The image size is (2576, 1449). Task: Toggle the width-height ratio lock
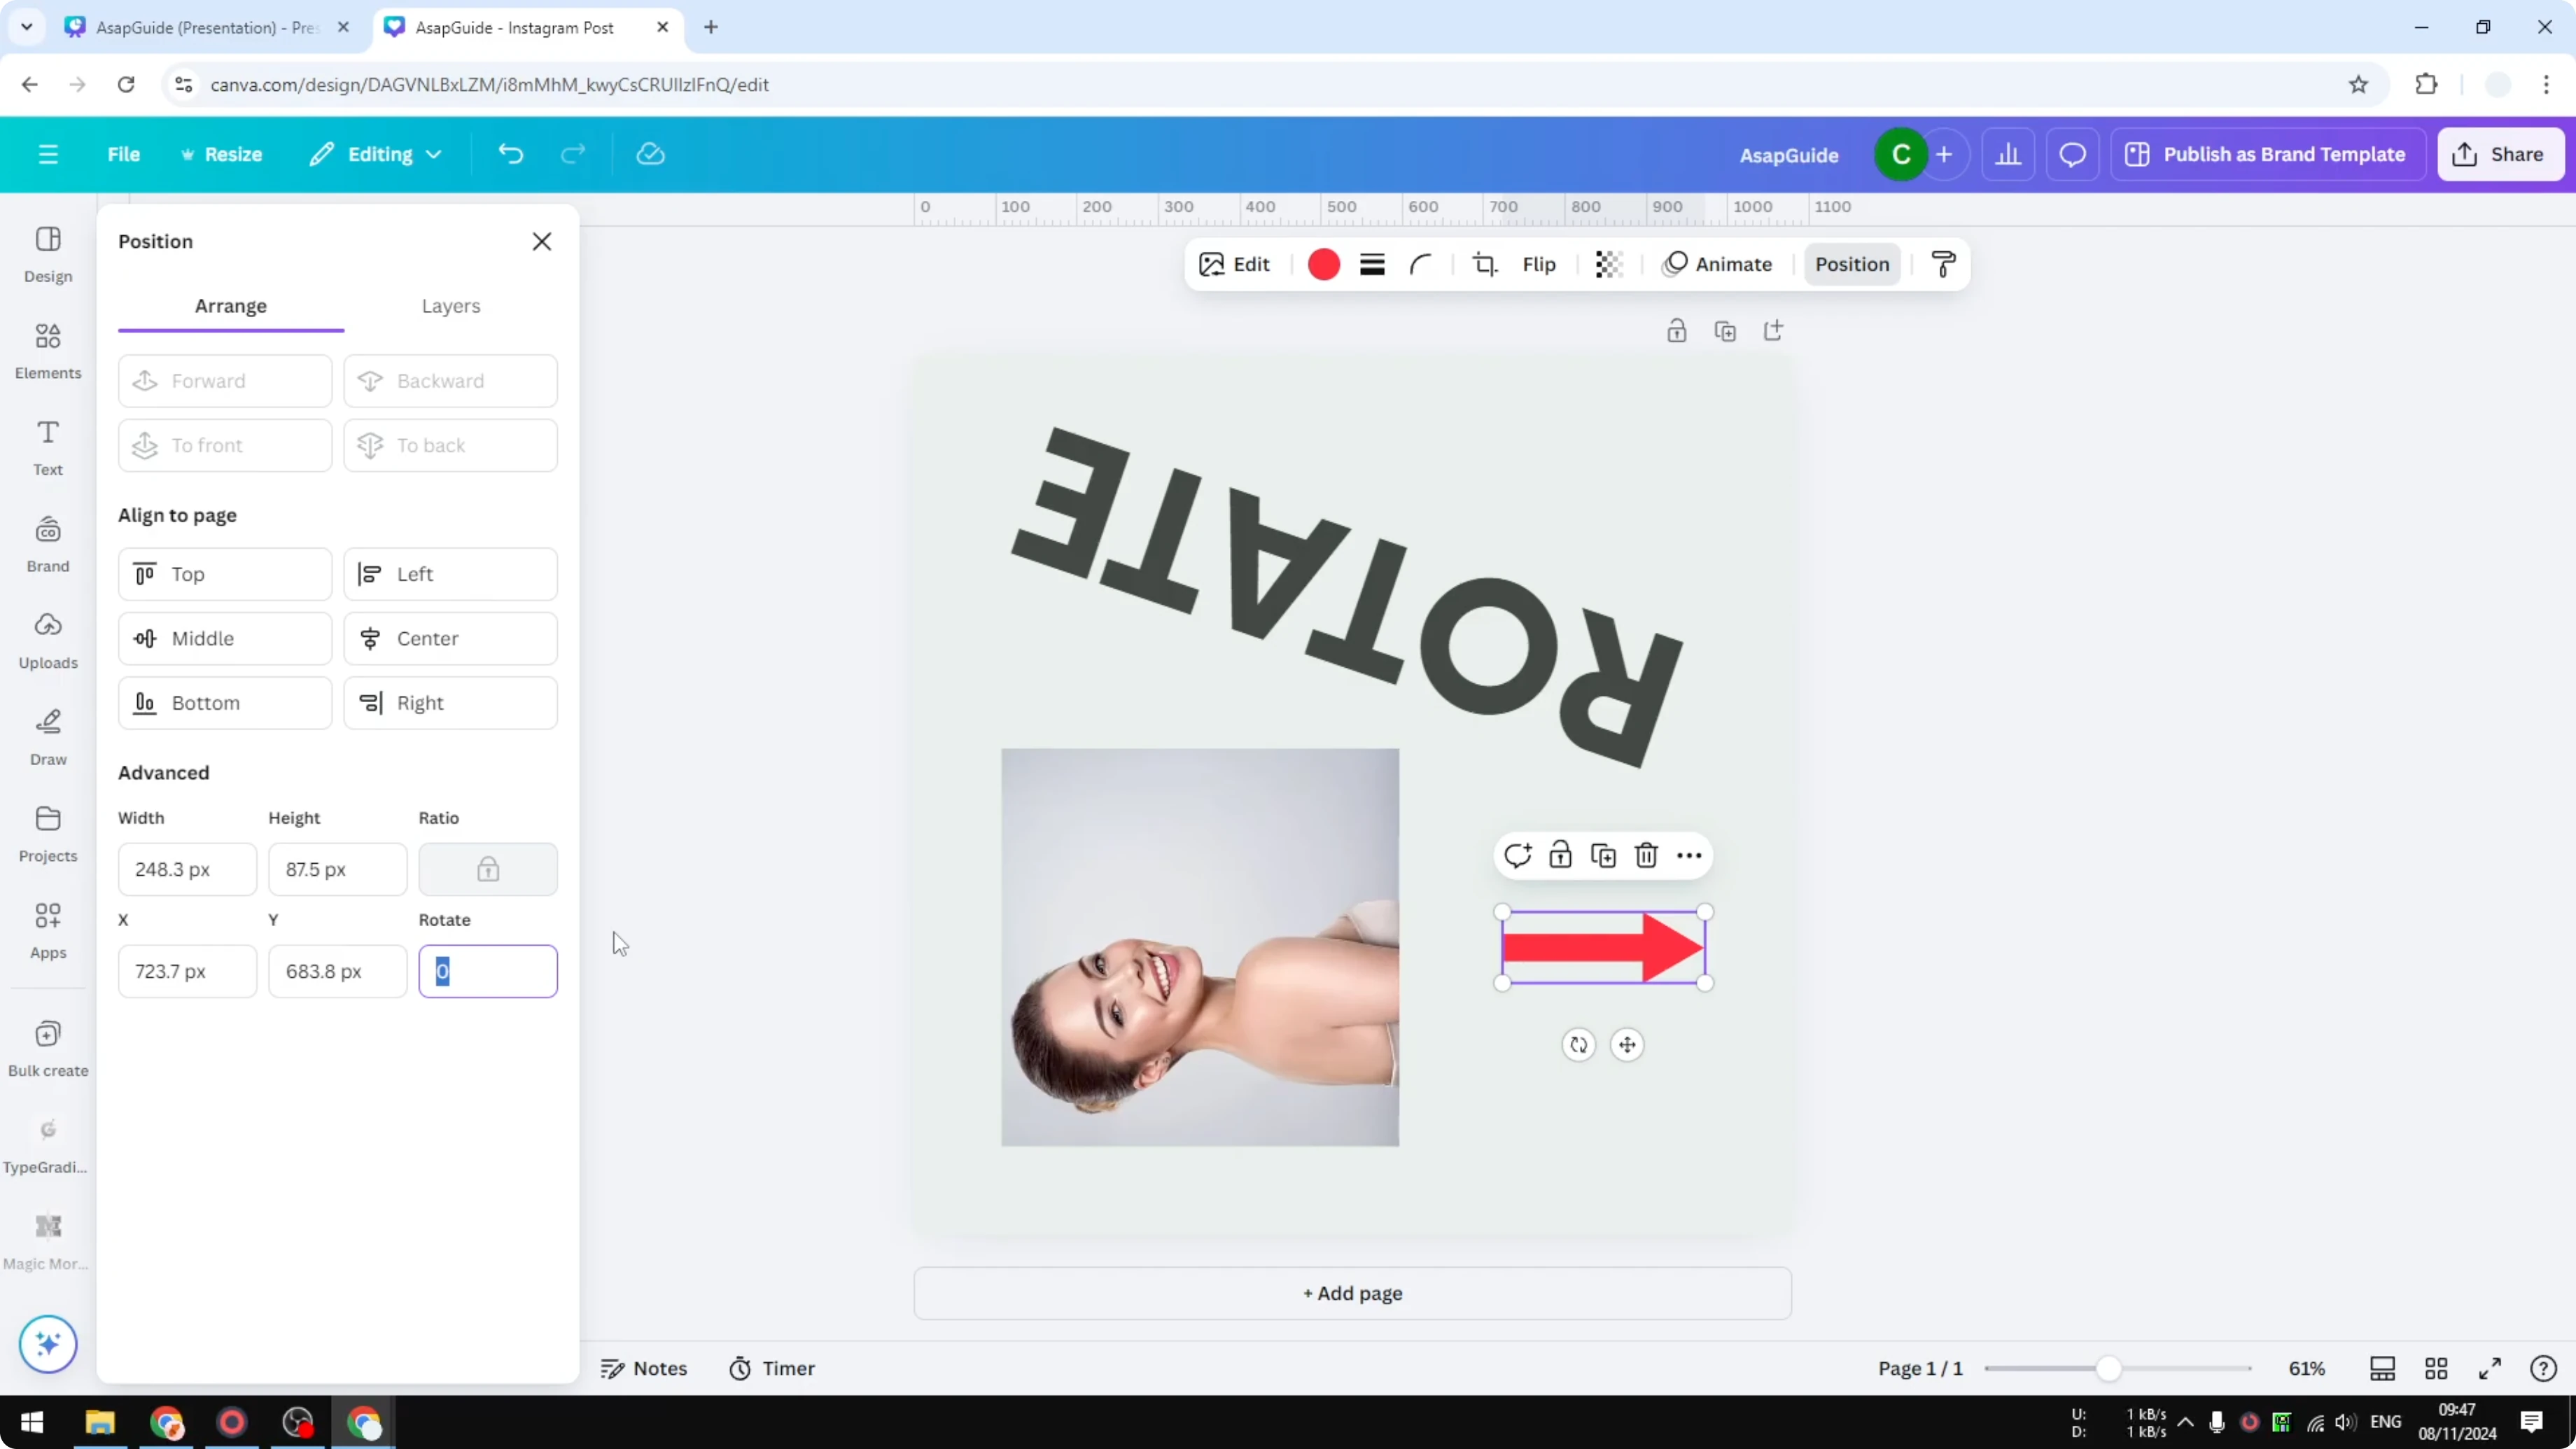[488, 869]
